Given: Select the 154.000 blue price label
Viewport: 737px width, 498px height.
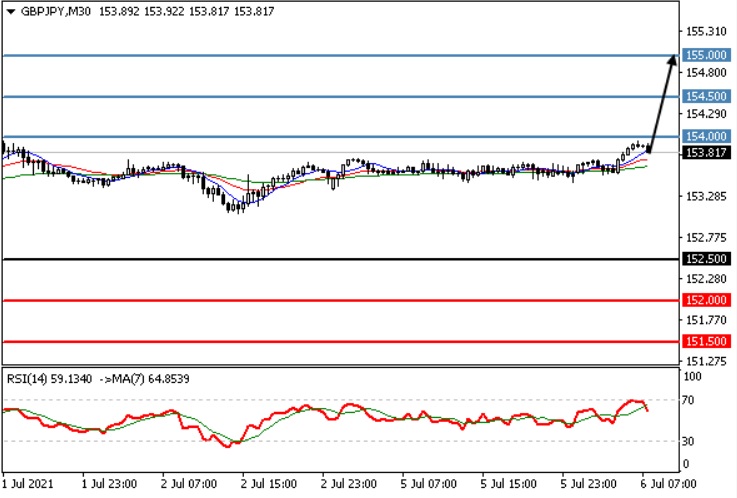Looking at the screenshot, I should (706, 136).
